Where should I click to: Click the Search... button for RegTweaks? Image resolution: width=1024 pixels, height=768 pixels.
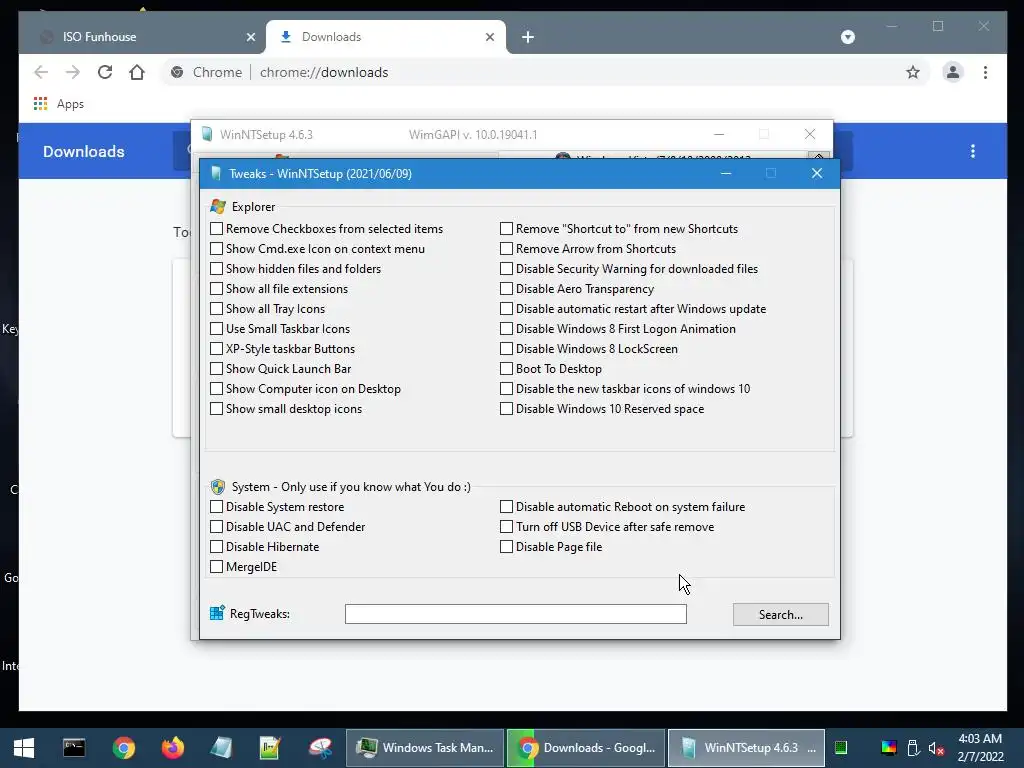point(780,615)
